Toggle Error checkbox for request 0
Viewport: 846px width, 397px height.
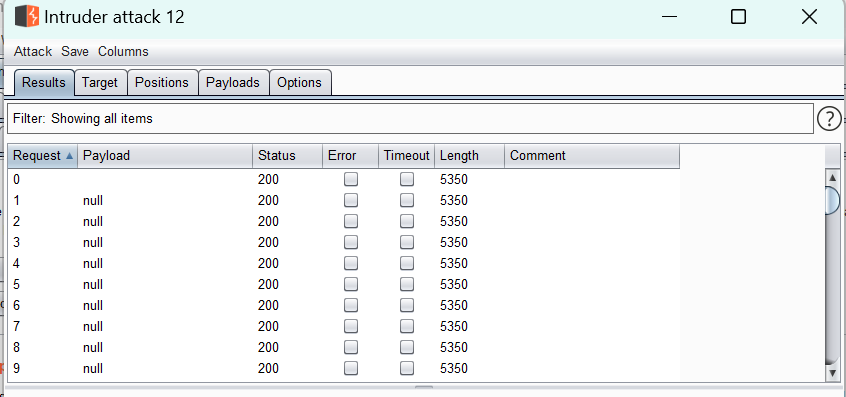(351, 179)
